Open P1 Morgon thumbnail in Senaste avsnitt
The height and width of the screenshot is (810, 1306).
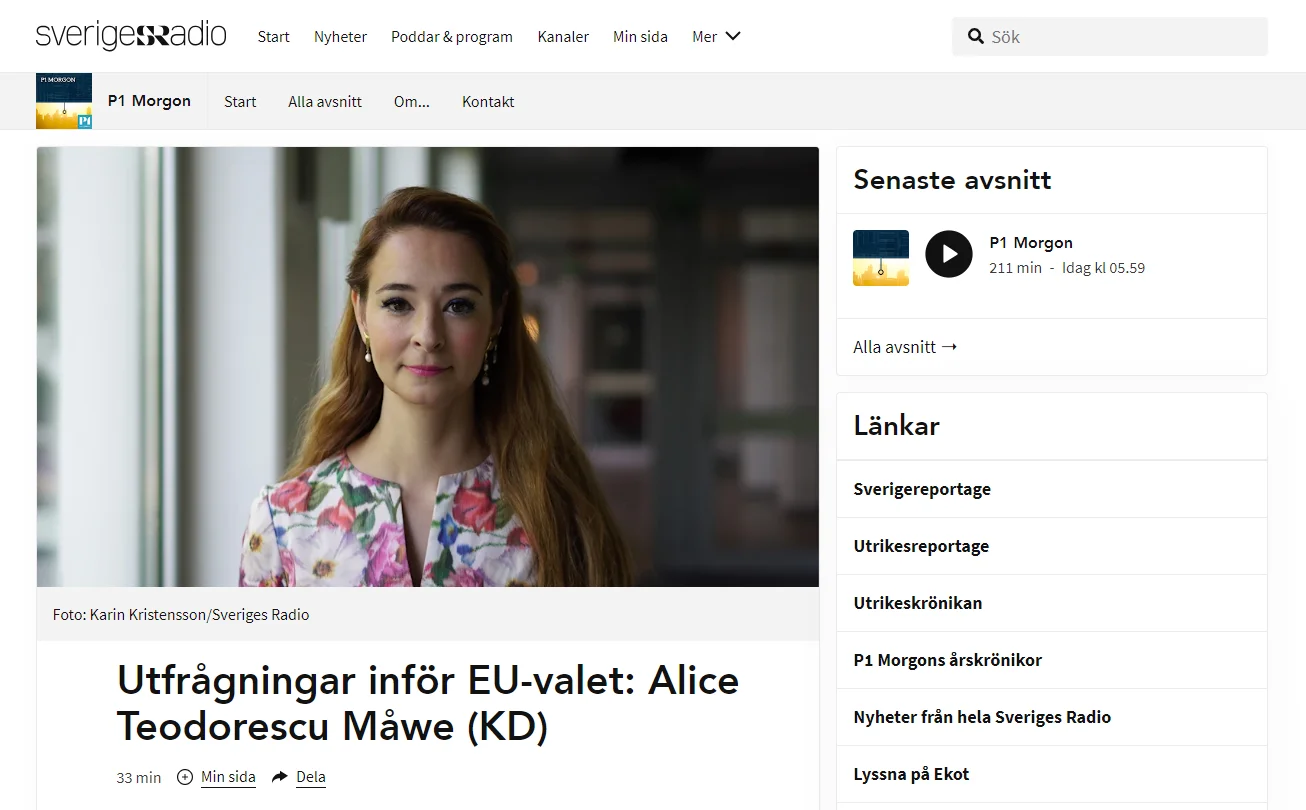click(881, 258)
